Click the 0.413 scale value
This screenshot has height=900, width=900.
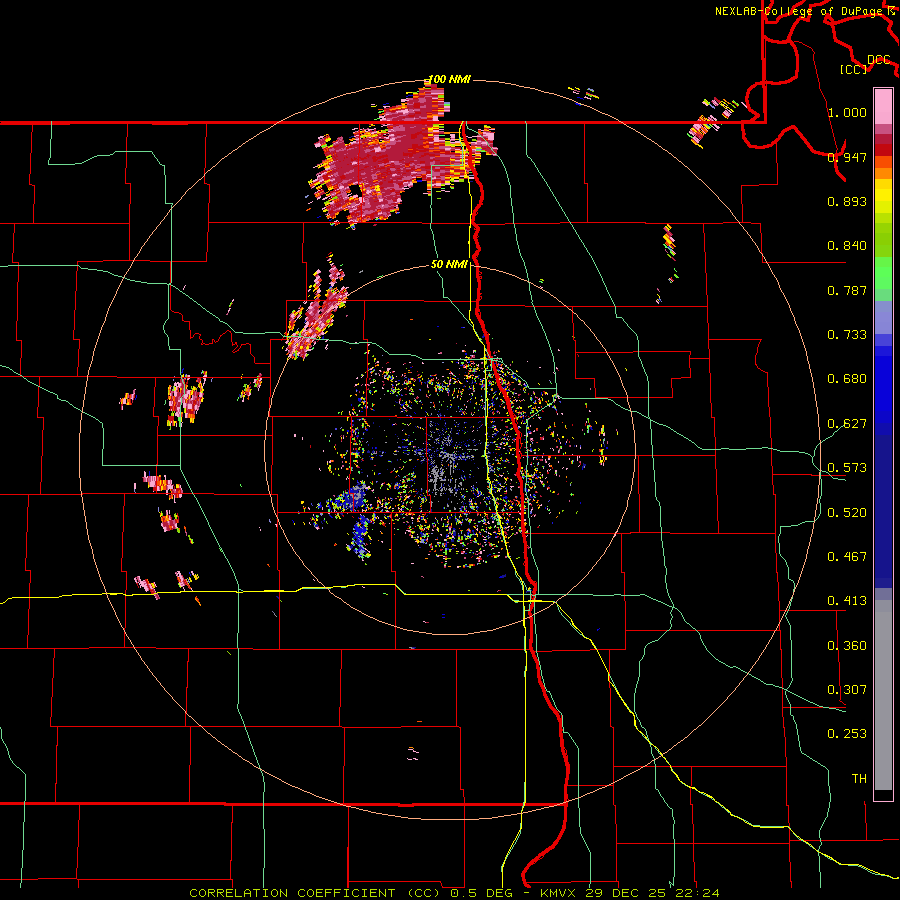coord(847,601)
